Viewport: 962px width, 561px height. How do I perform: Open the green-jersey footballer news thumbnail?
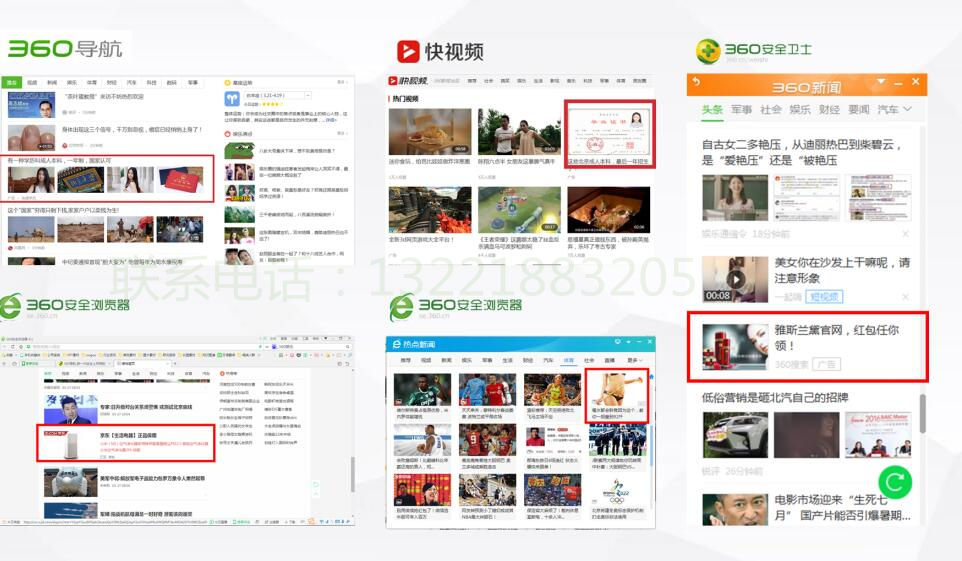(422, 389)
